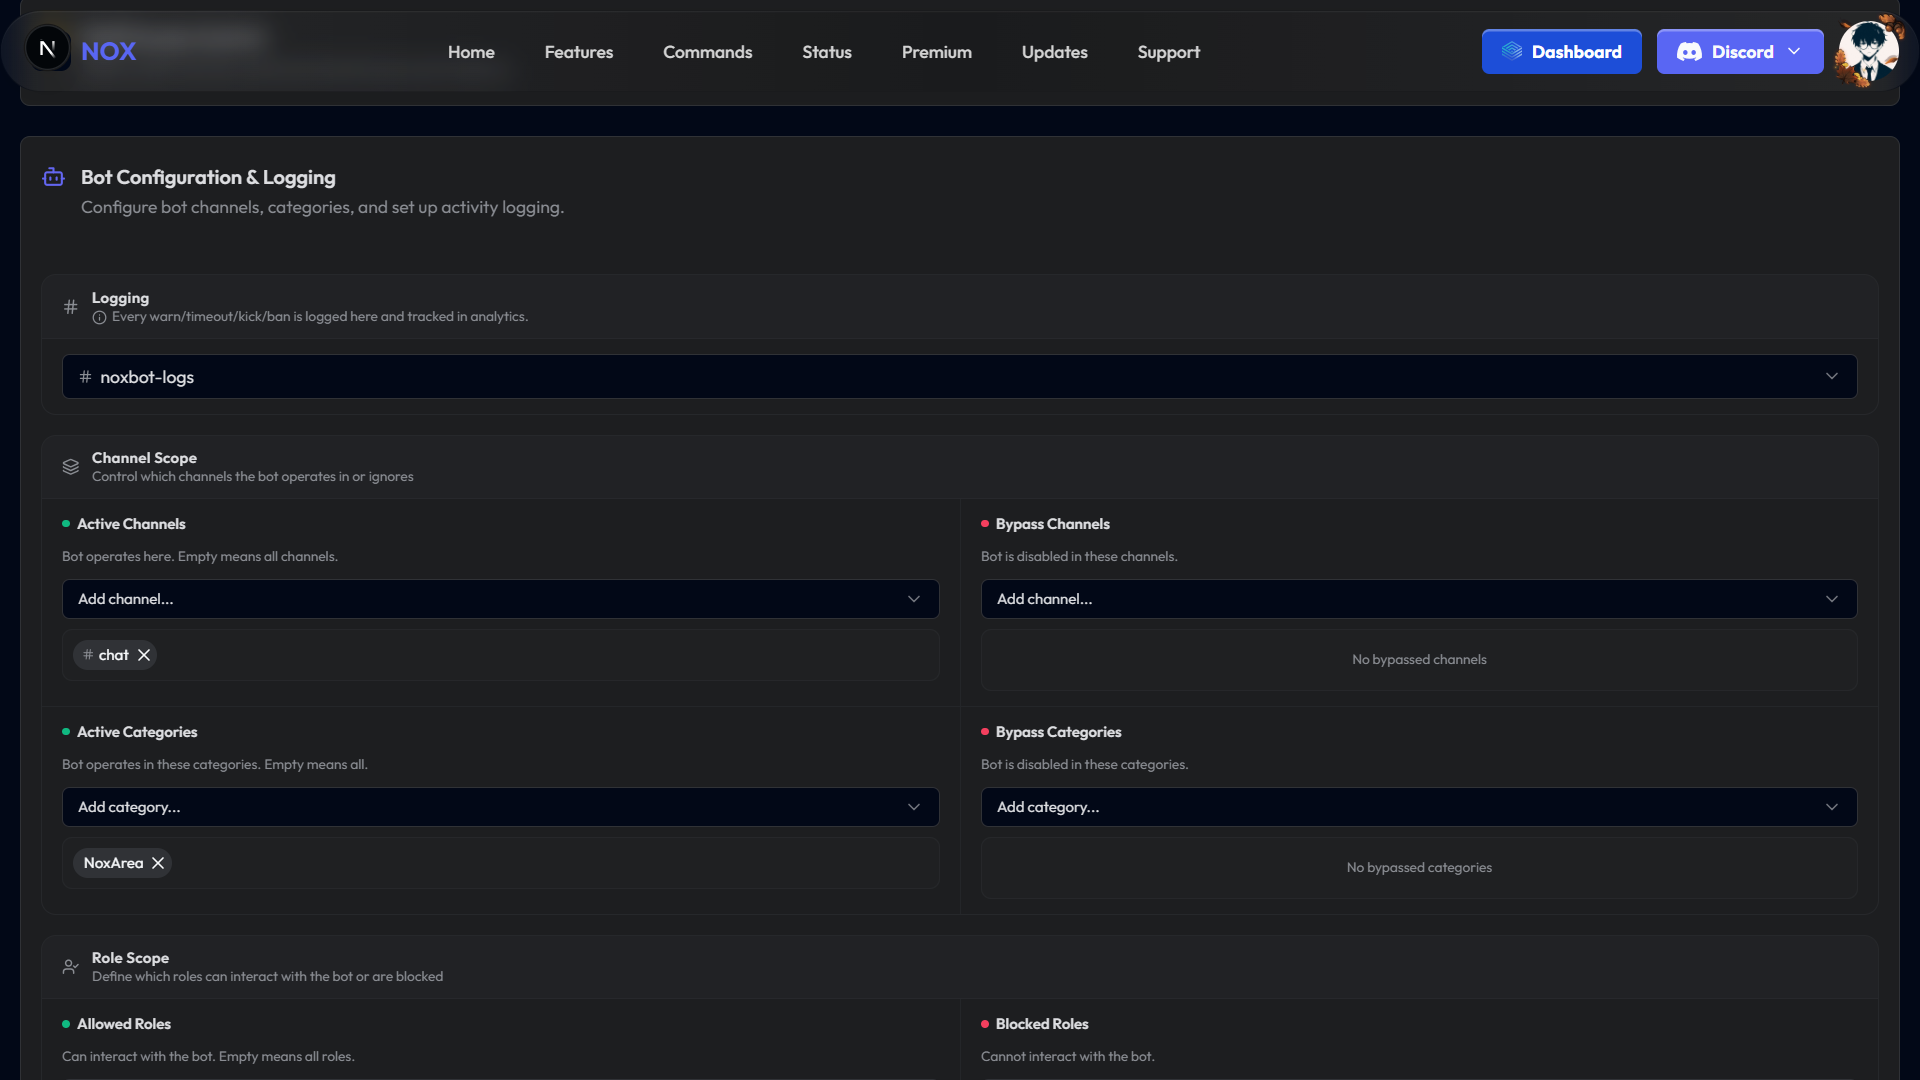The width and height of the screenshot is (1920, 1080).
Task: Click the Dashboard button
Action: (x=1562, y=52)
